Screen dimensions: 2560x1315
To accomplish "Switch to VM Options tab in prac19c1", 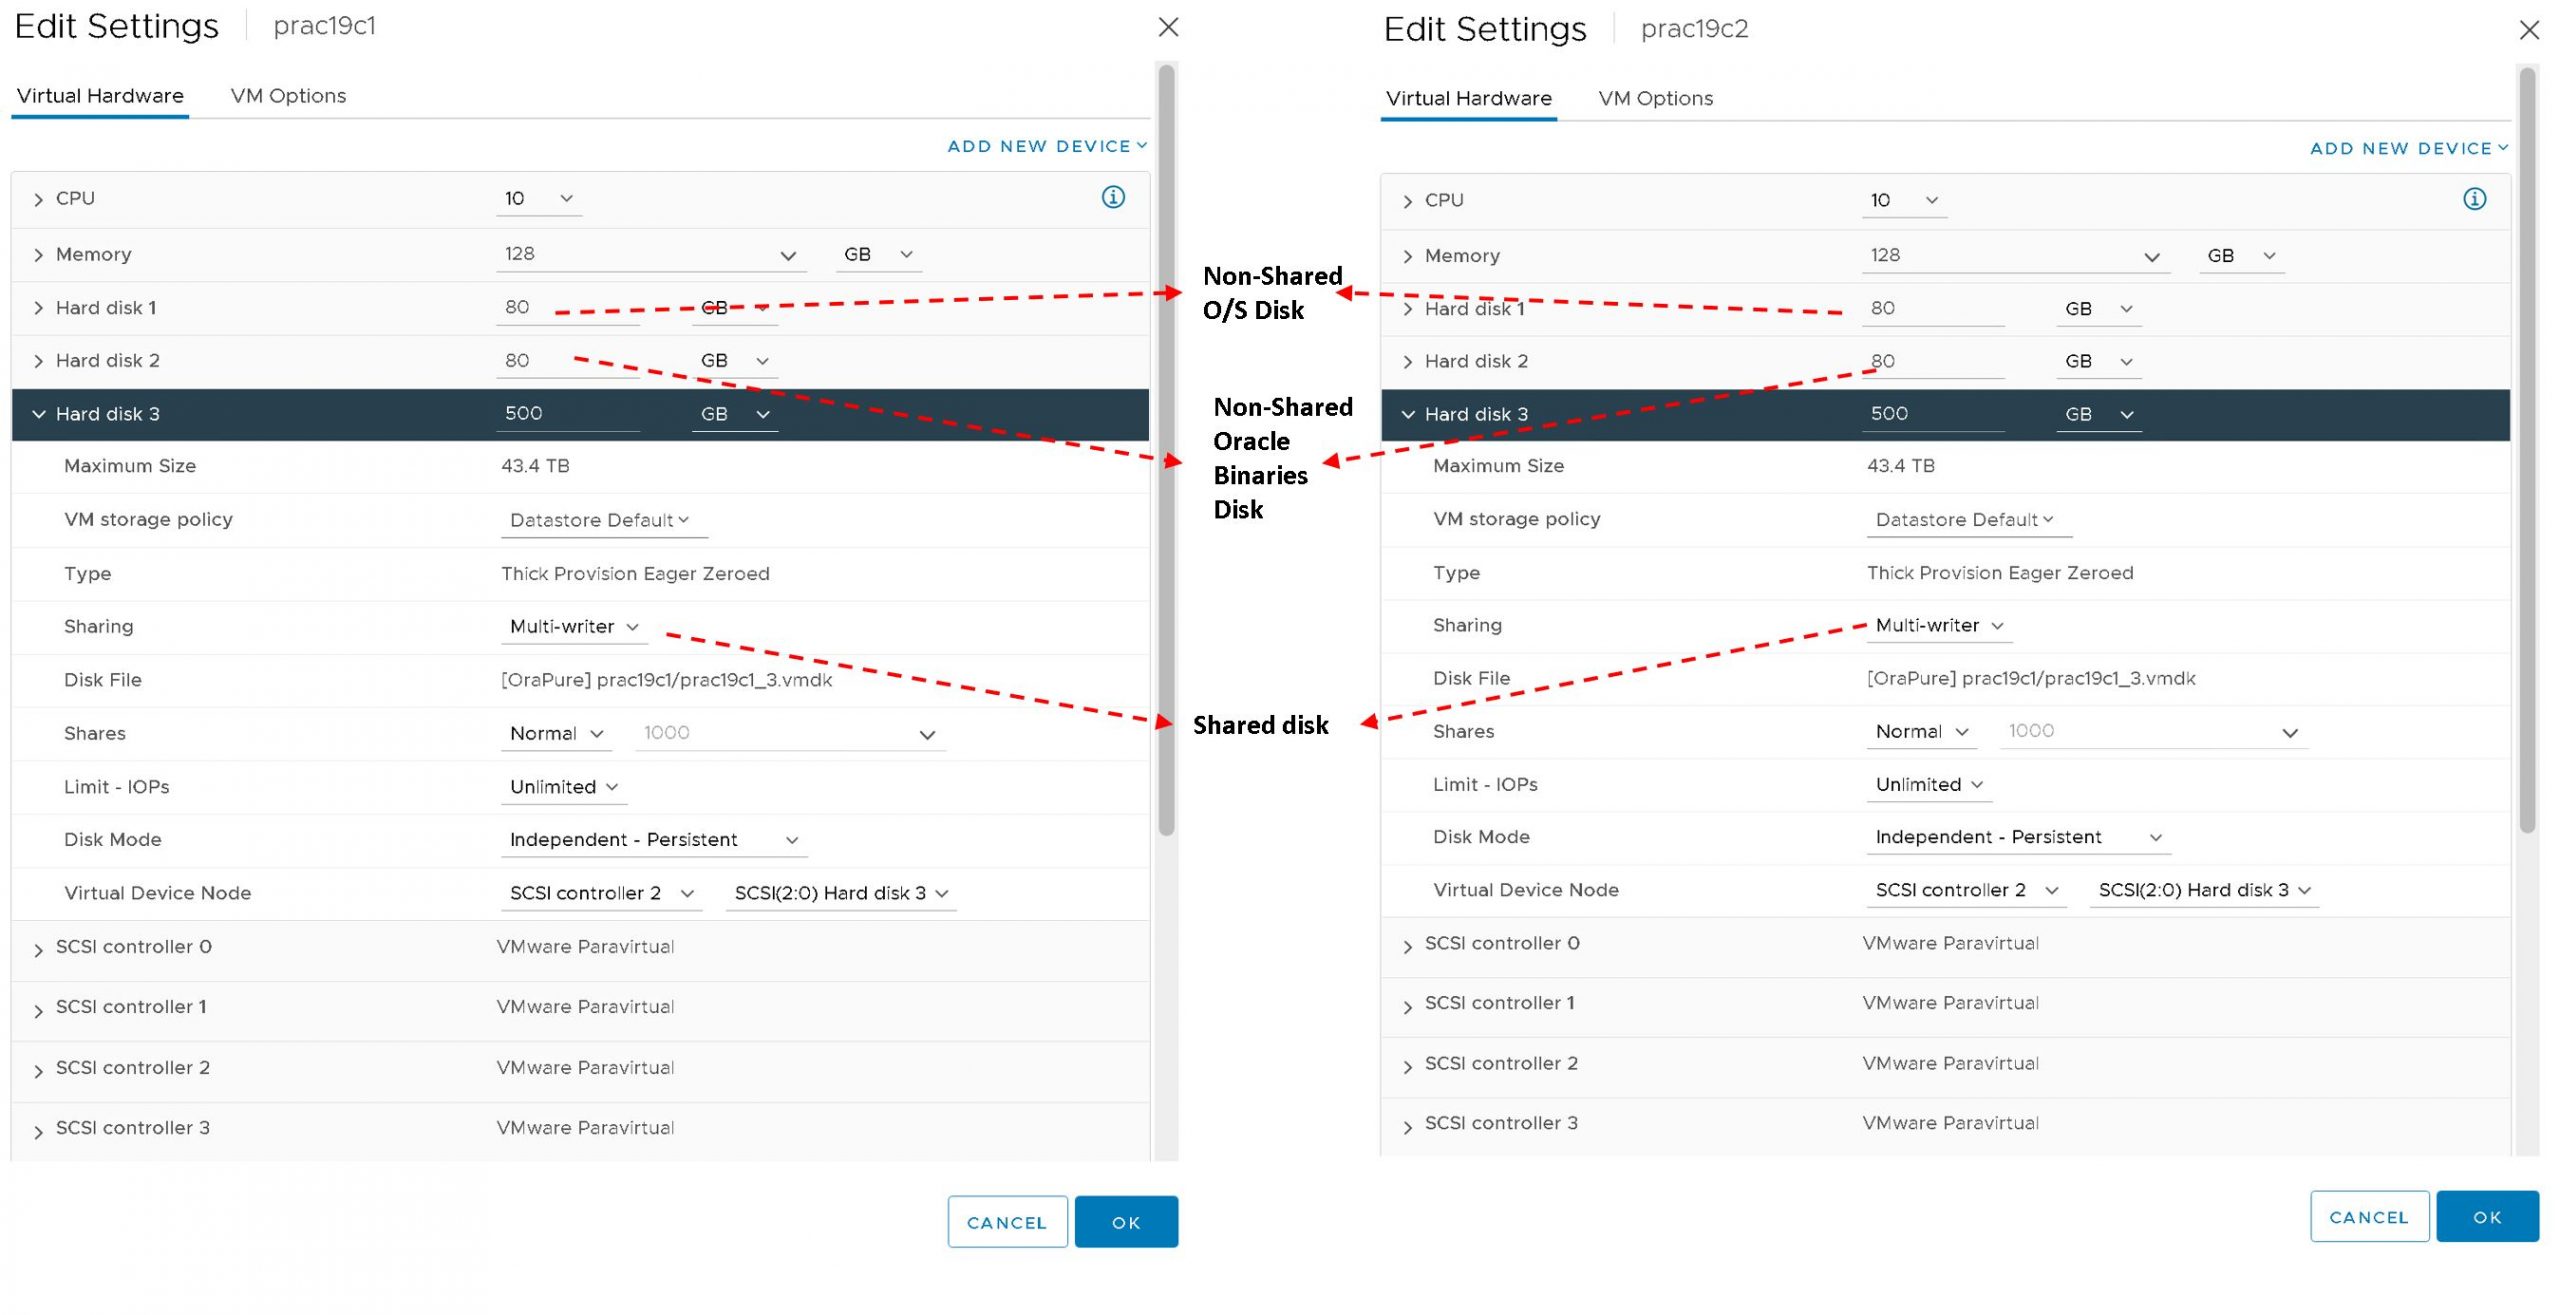I will (x=288, y=96).
